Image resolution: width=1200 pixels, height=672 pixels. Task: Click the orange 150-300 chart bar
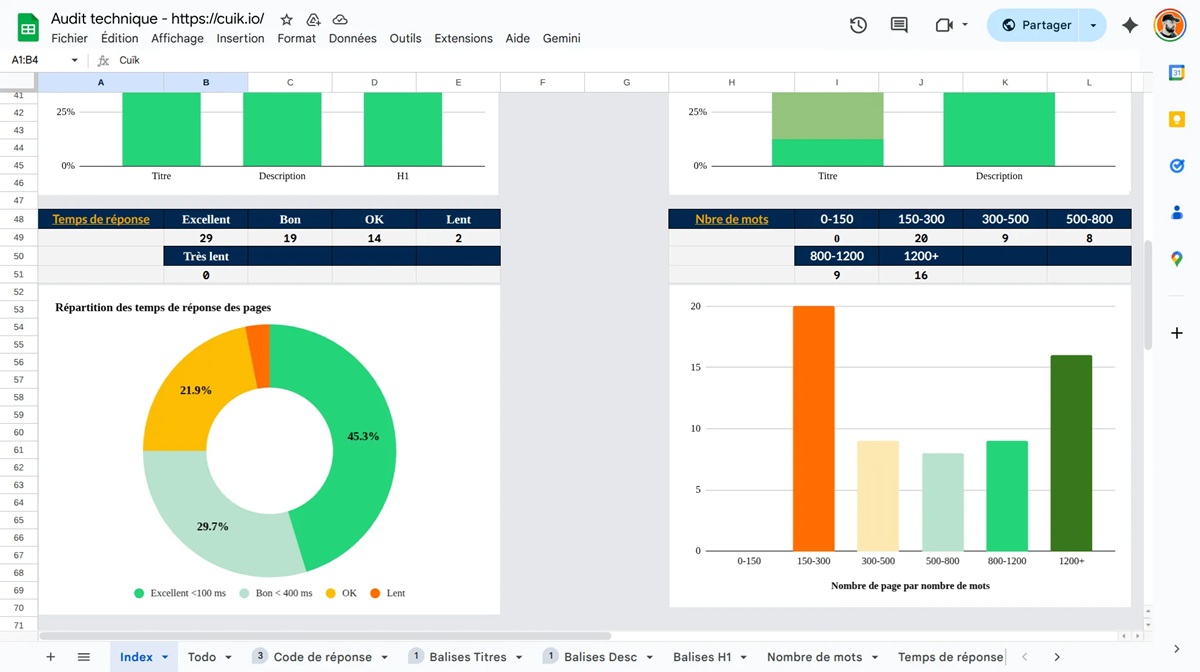(813, 428)
